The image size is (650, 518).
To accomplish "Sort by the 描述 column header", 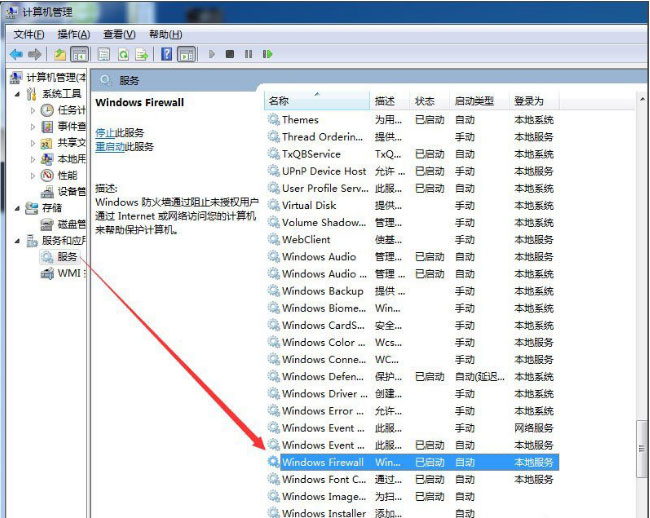I will pyautogui.click(x=389, y=101).
